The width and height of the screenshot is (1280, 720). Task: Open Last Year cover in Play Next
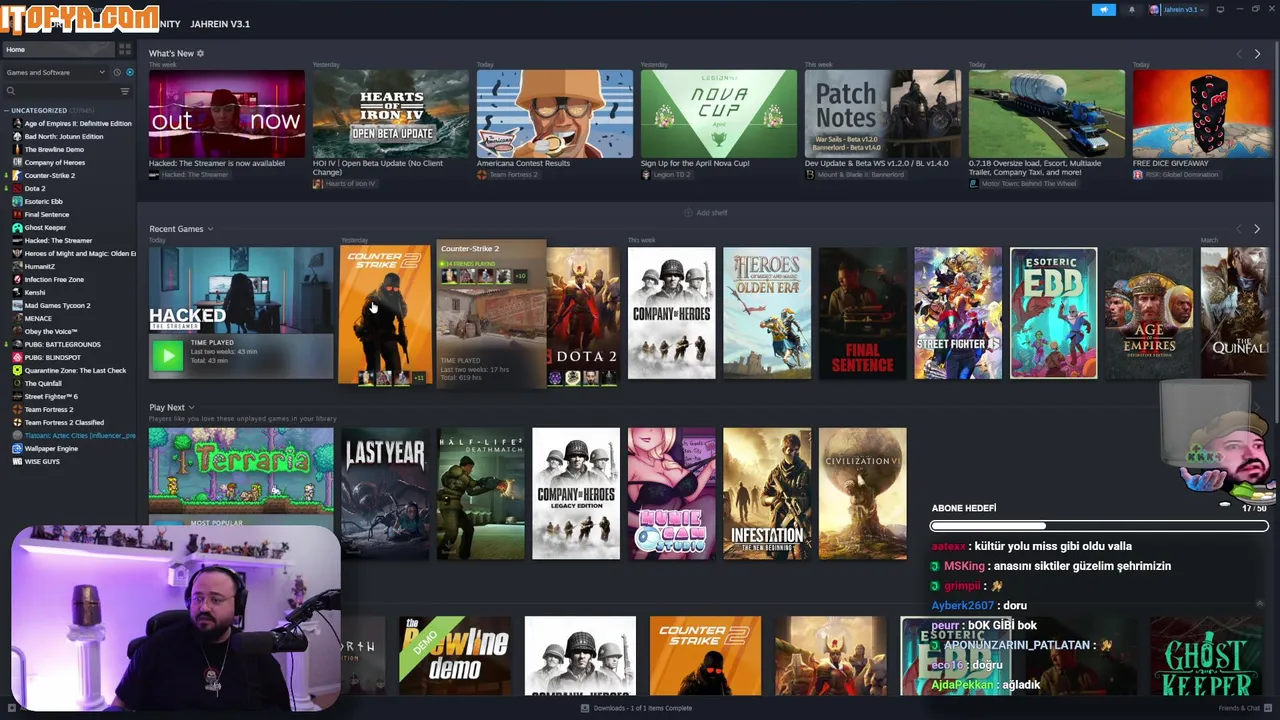point(385,493)
